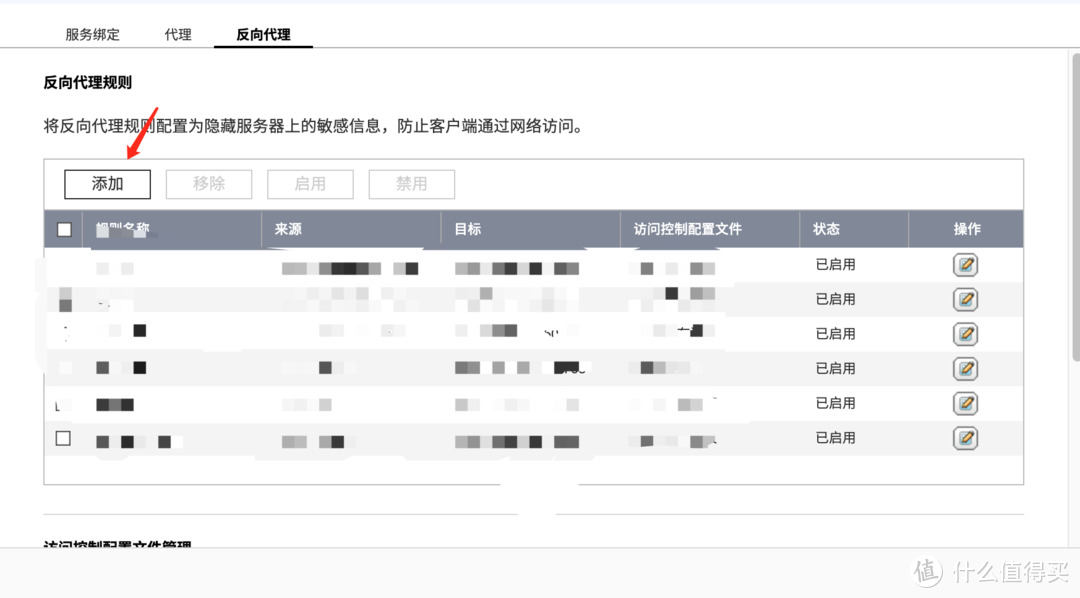The image size is (1080, 598).
Task: Edit the fourth rule using its pencil icon
Action: (x=965, y=368)
